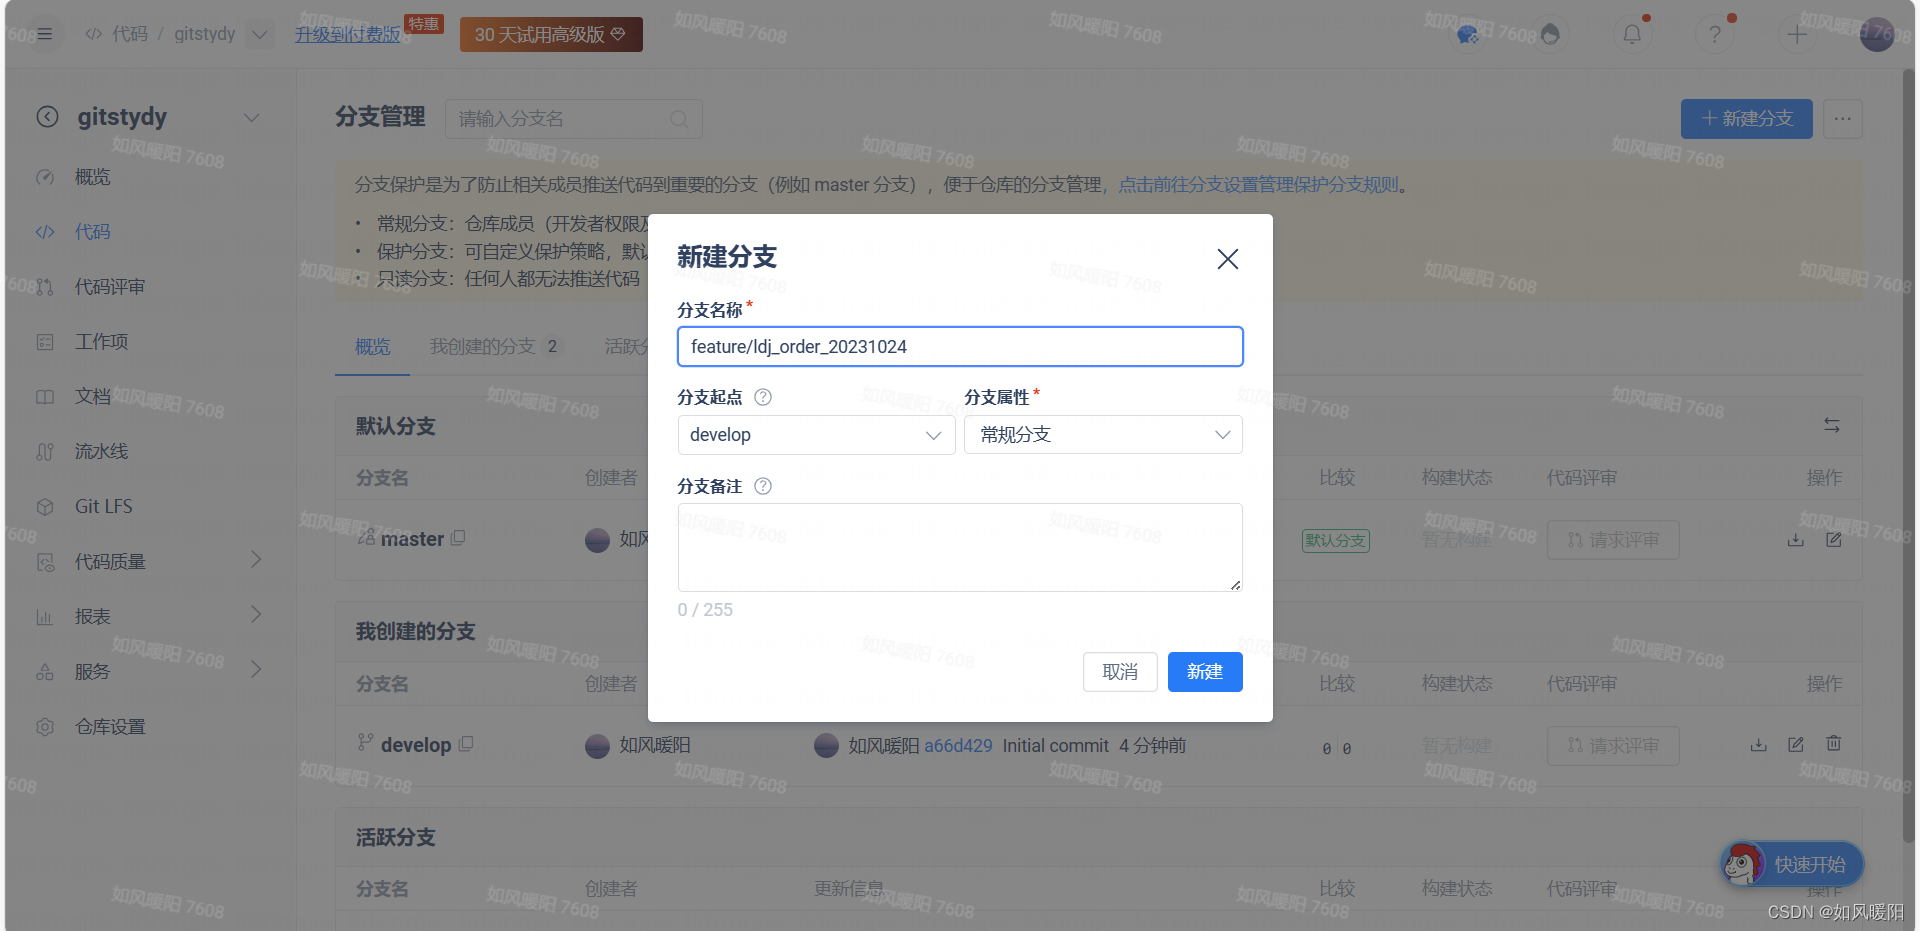Screen dimensions: 1920x931
Task: Click the help question mark icon in header
Action: coord(1714,34)
